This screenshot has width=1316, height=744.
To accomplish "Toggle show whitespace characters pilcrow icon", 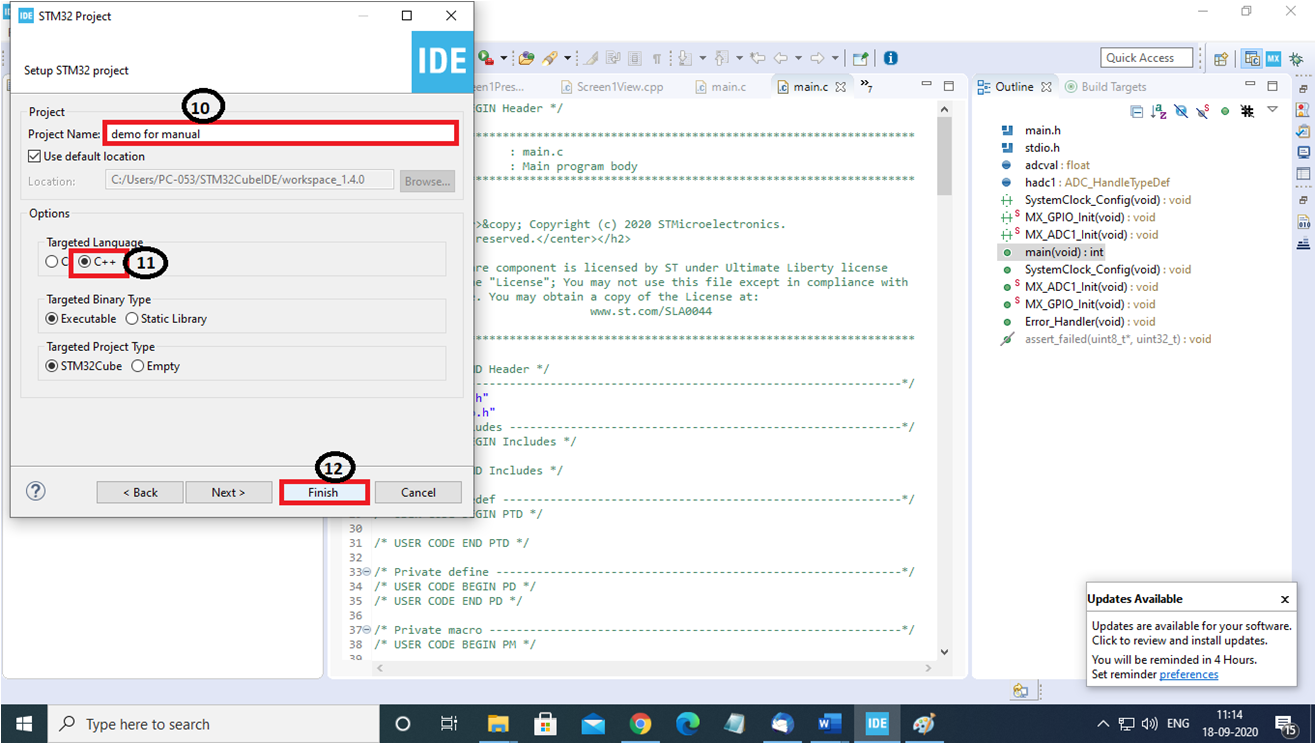I will tap(656, 58).
